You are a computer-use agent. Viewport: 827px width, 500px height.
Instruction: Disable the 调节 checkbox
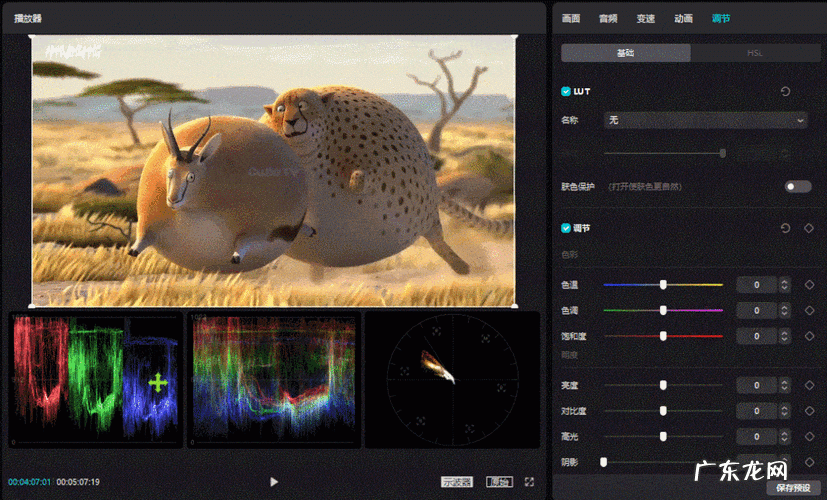pyautogui.click(x=566, y=228)
